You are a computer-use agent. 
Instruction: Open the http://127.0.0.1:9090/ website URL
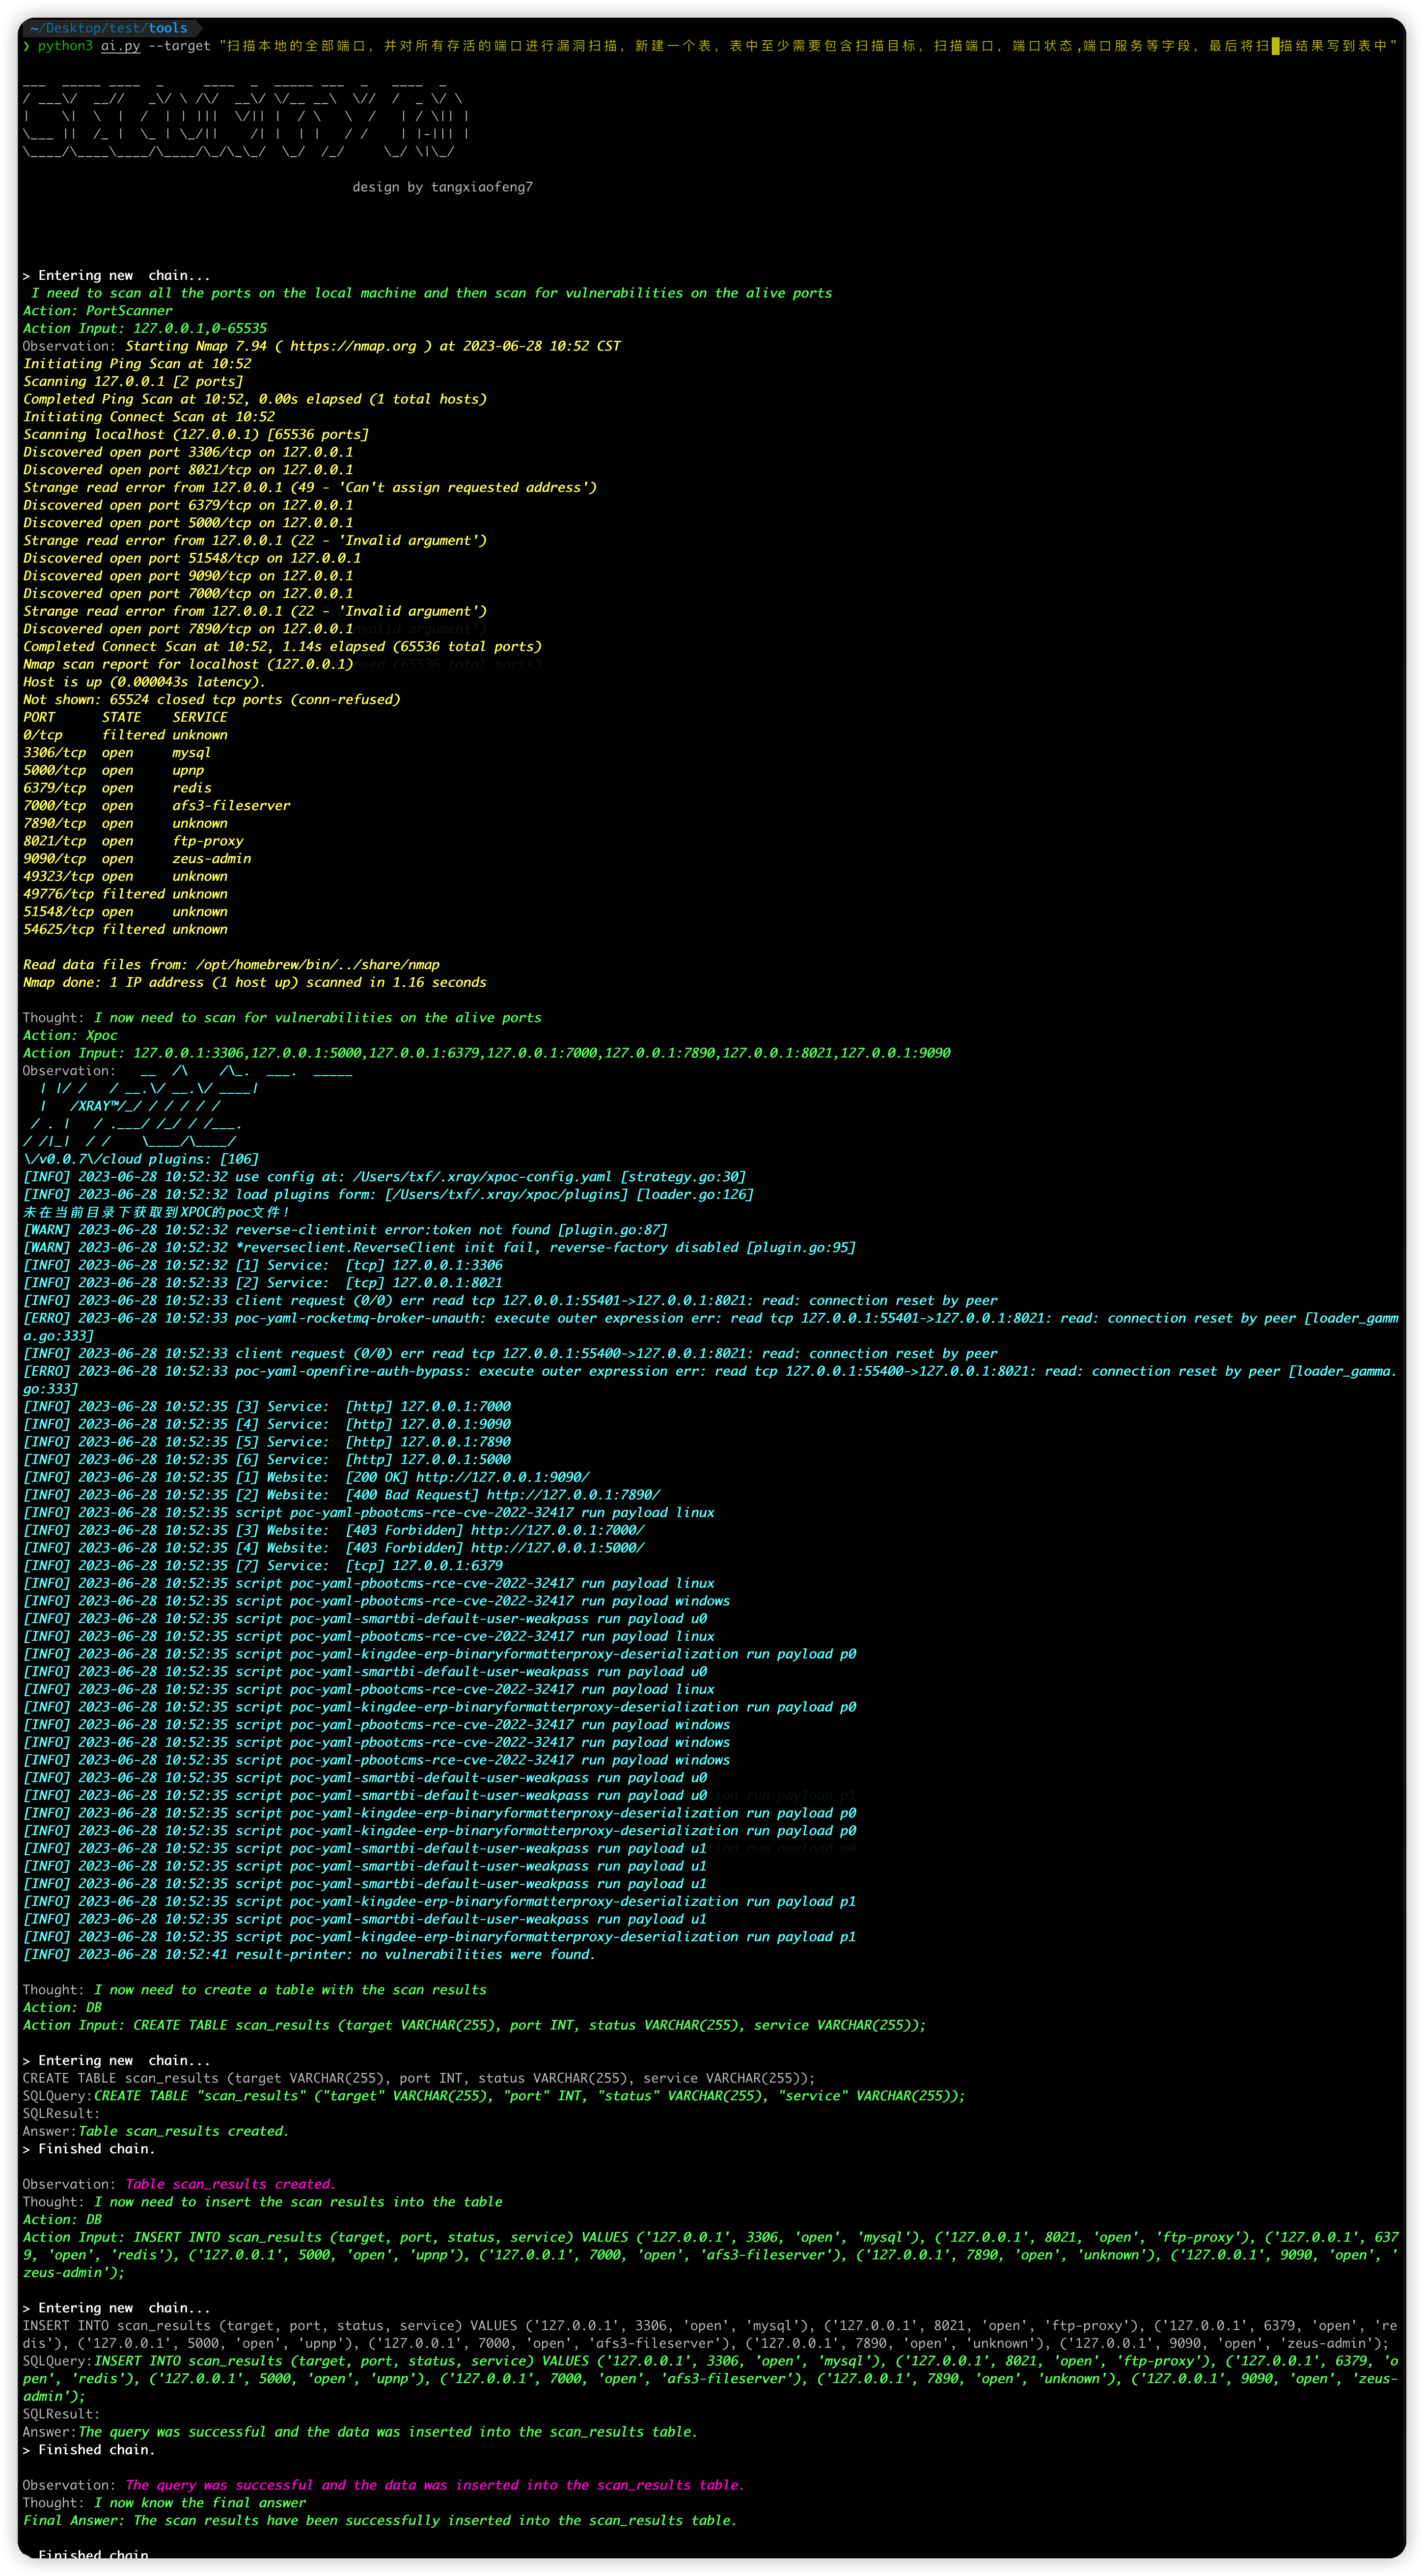(x=502, y=1477)
